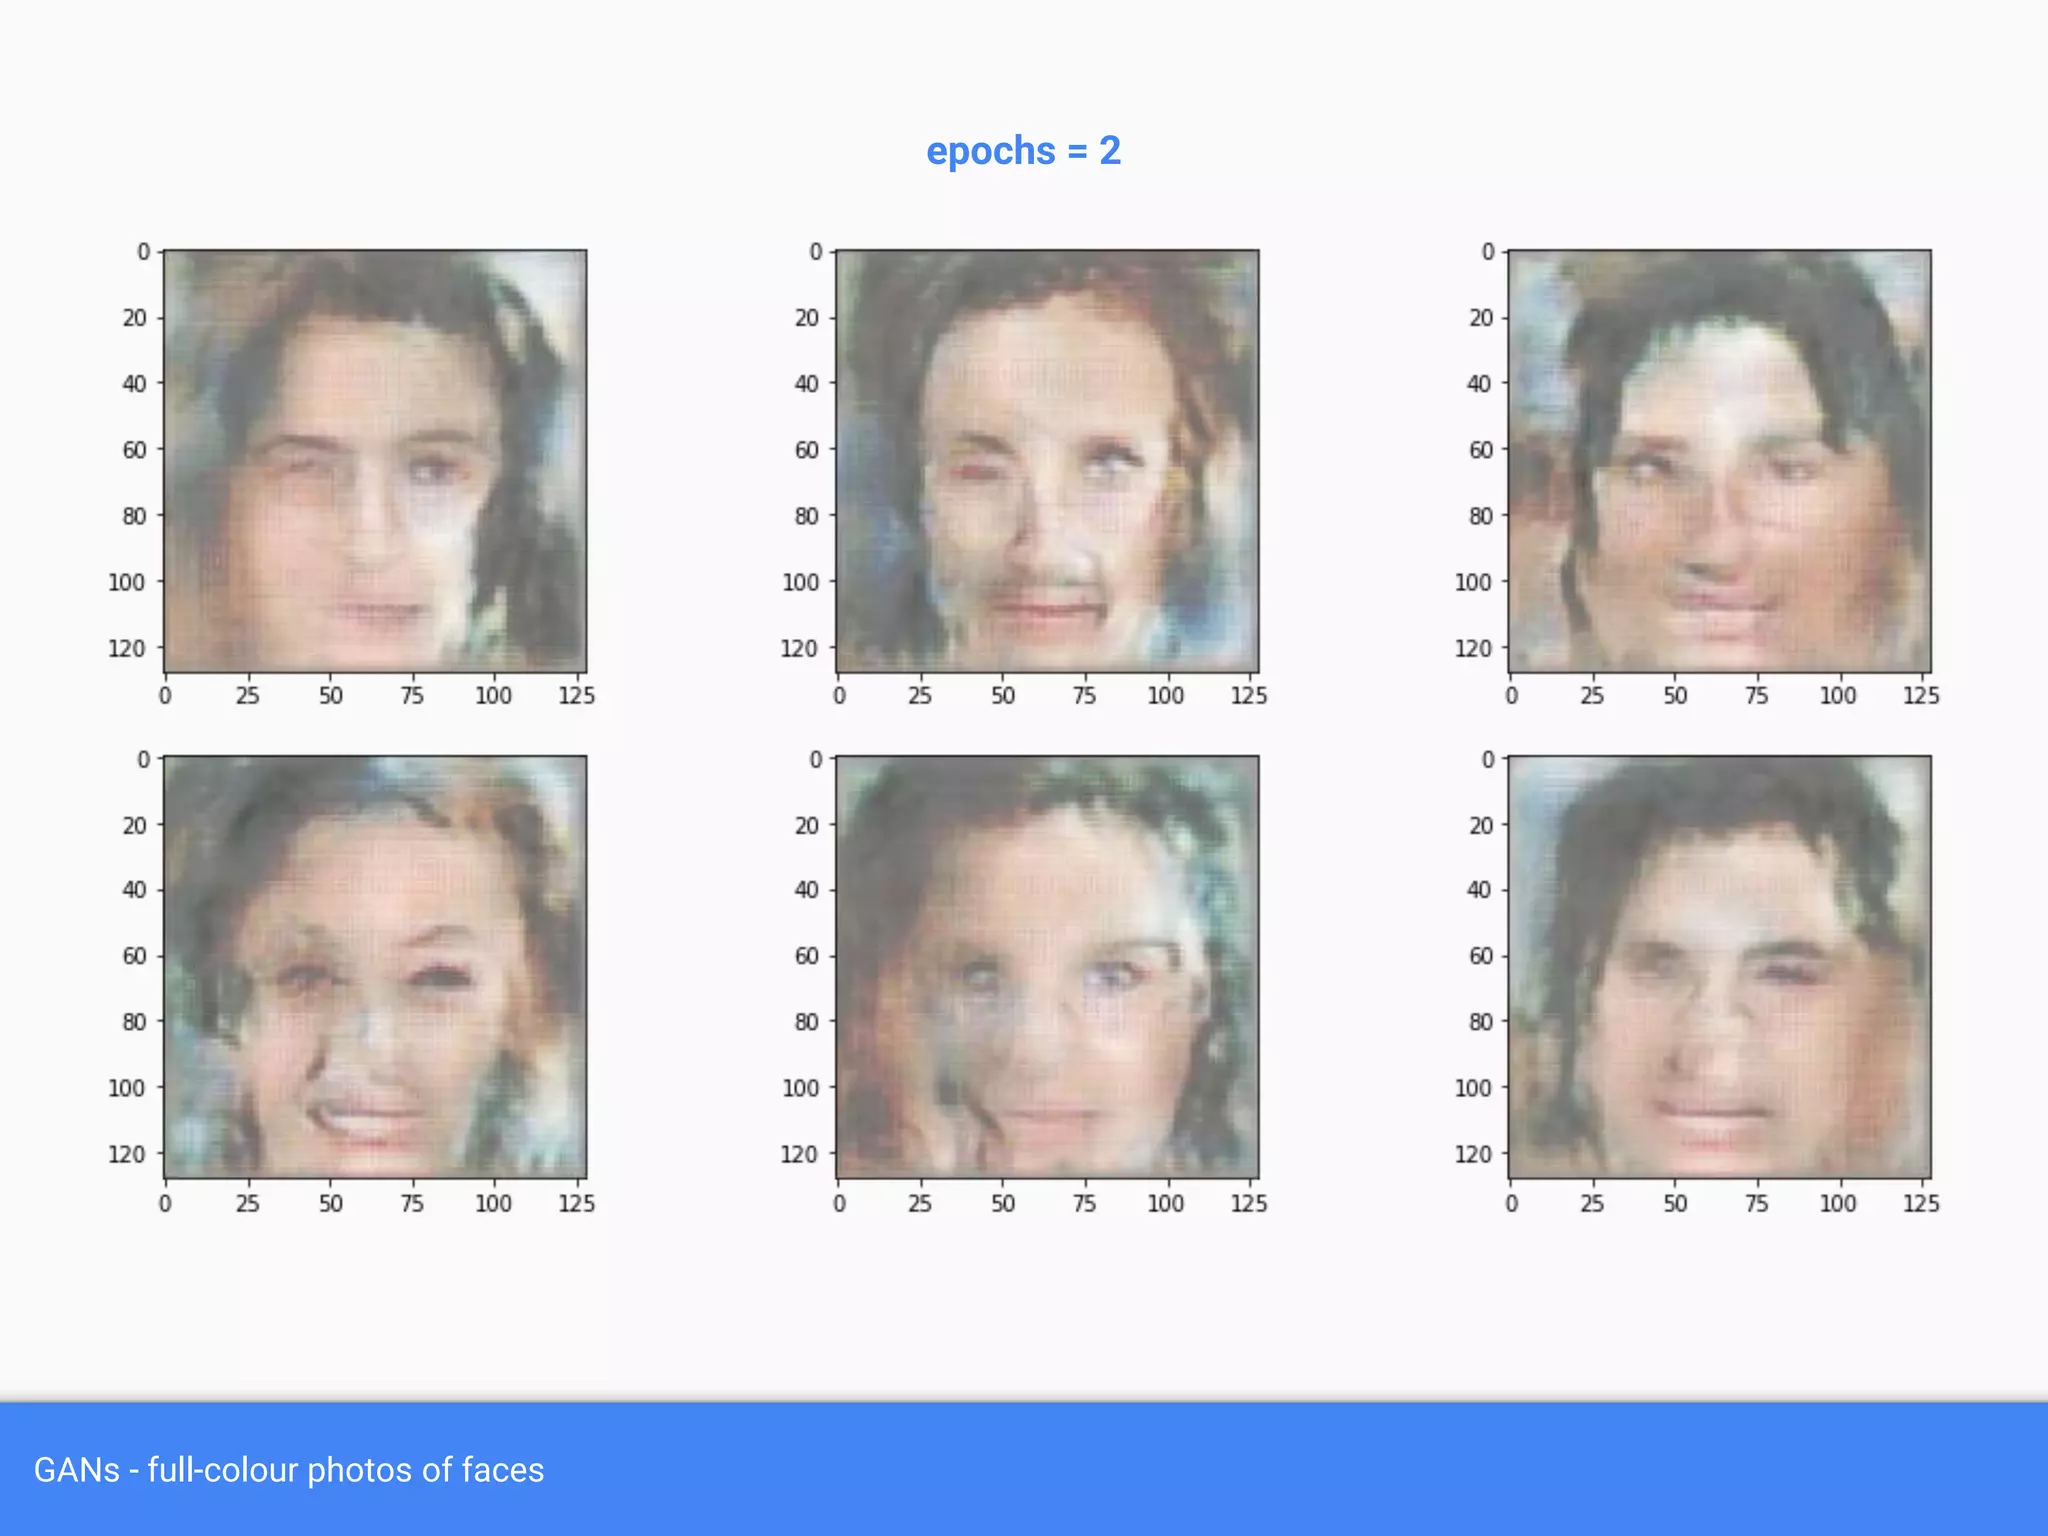This screenshot has width=2048, height=1536.
Task: Select the bottom-middle generated face image
Action: pos(1047,967)
